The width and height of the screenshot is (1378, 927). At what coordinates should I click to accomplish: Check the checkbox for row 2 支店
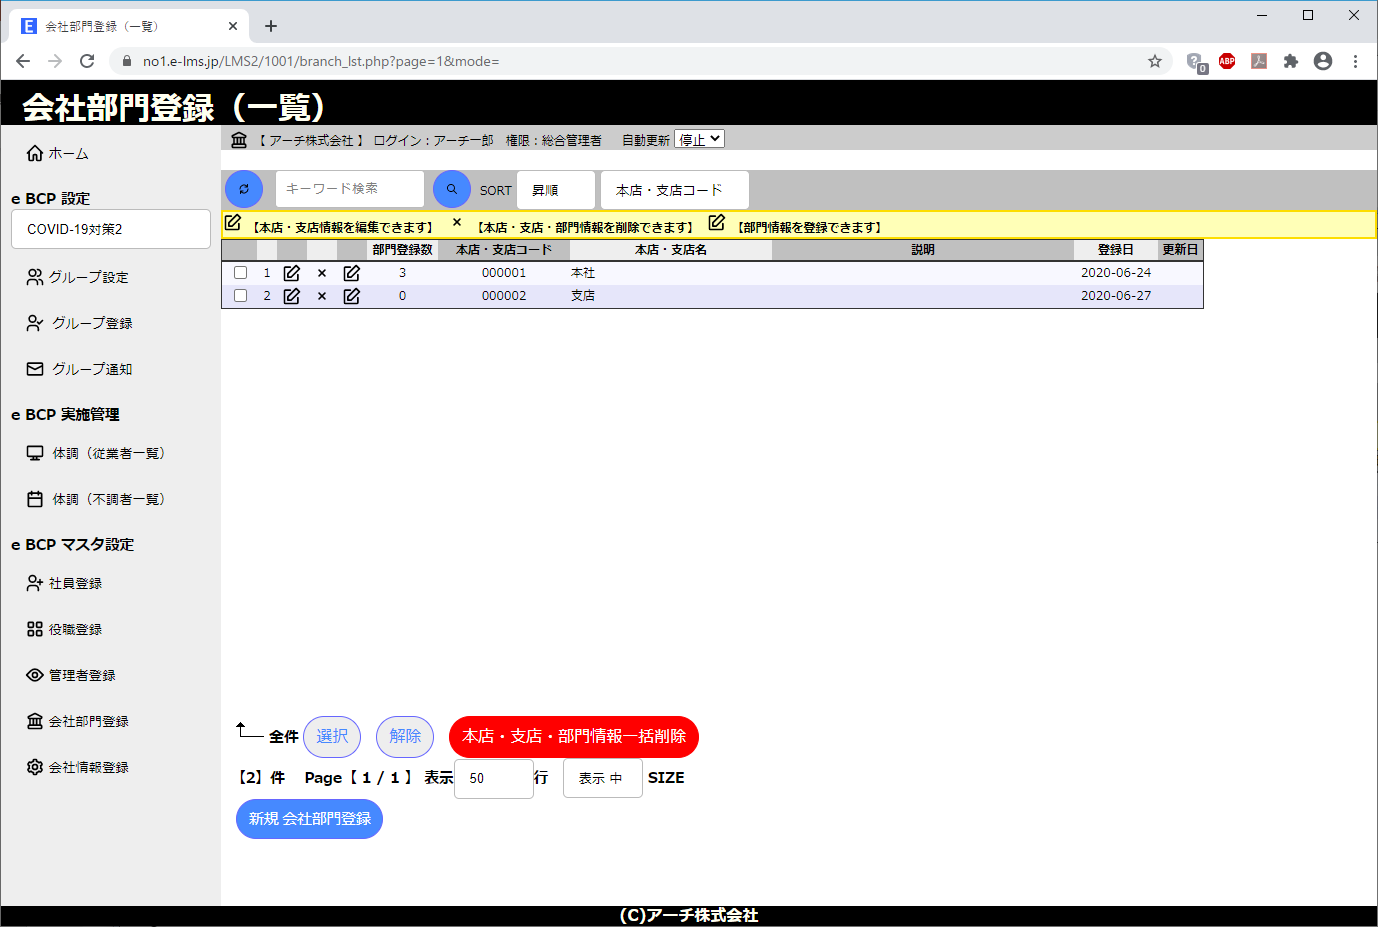tap(240, 296)
